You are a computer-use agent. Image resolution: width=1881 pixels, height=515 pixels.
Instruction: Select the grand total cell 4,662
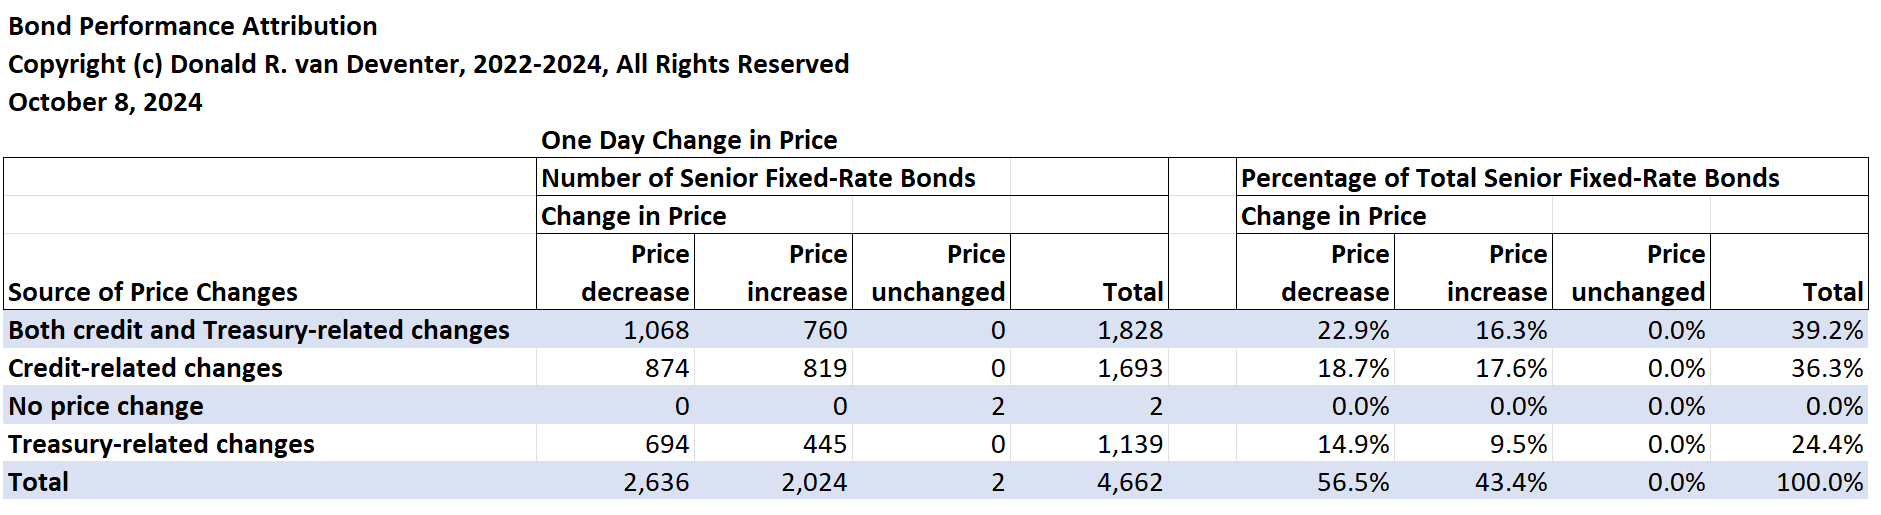1130,482
